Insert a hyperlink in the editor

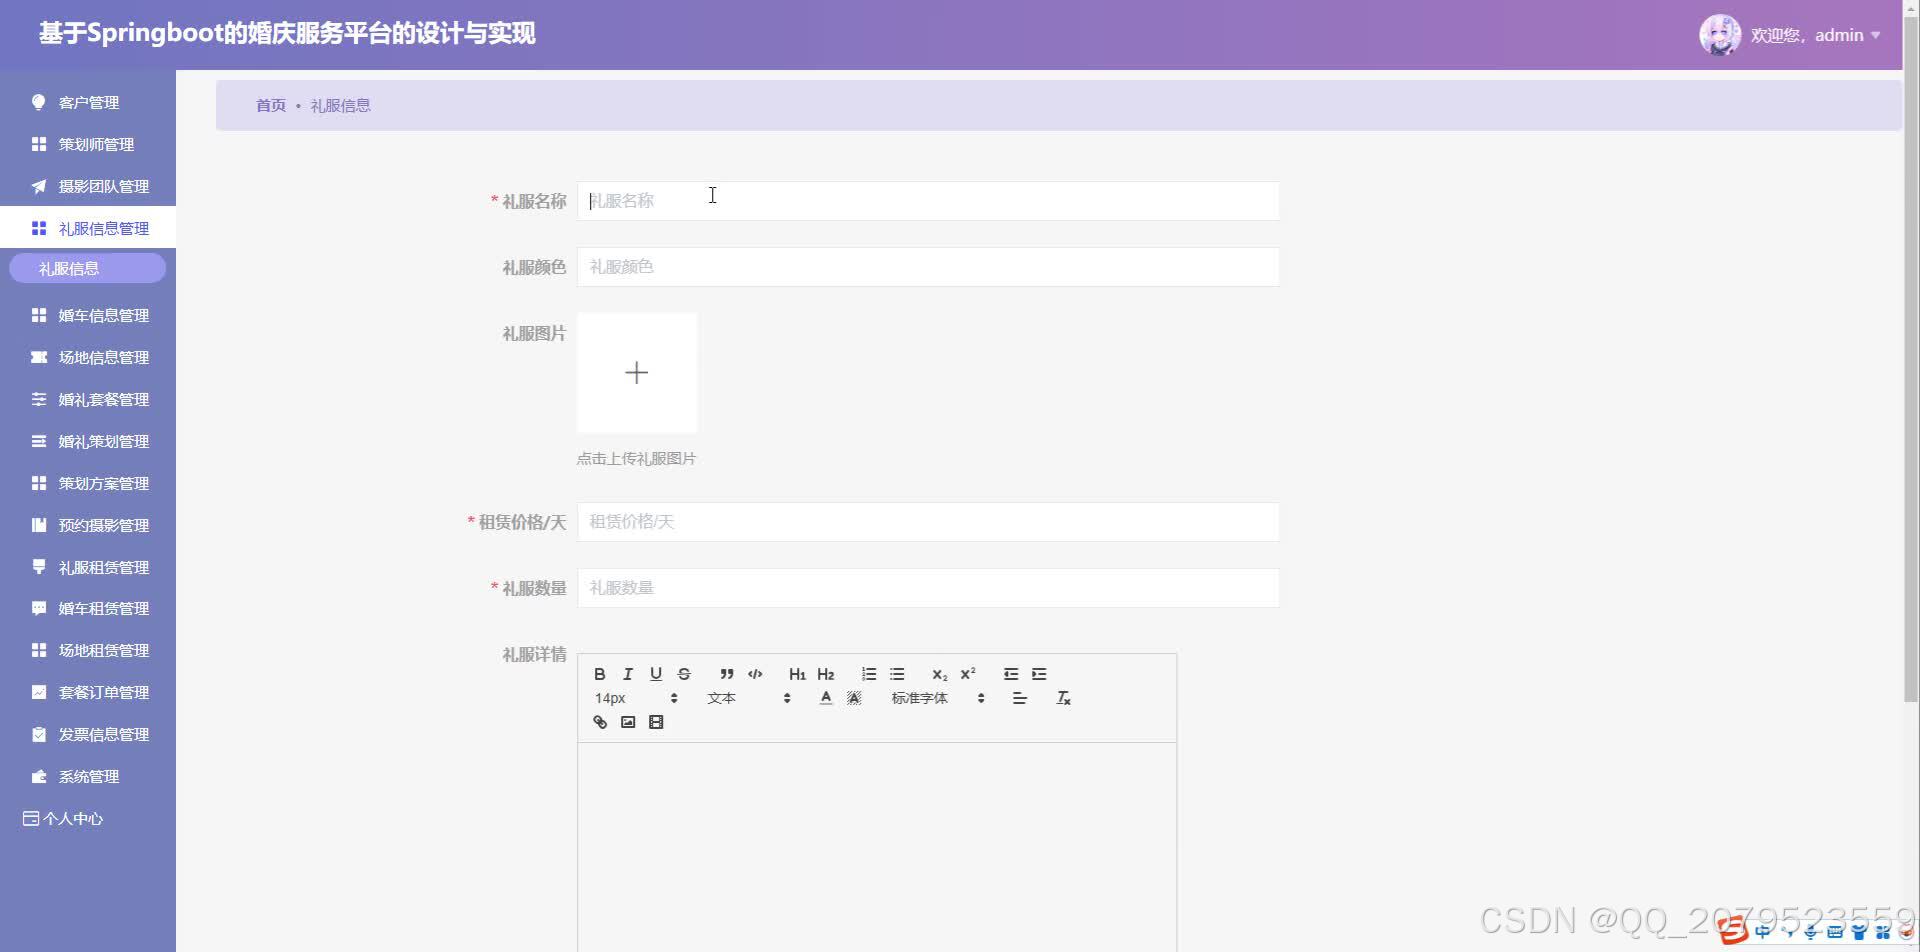pos(600,722)
